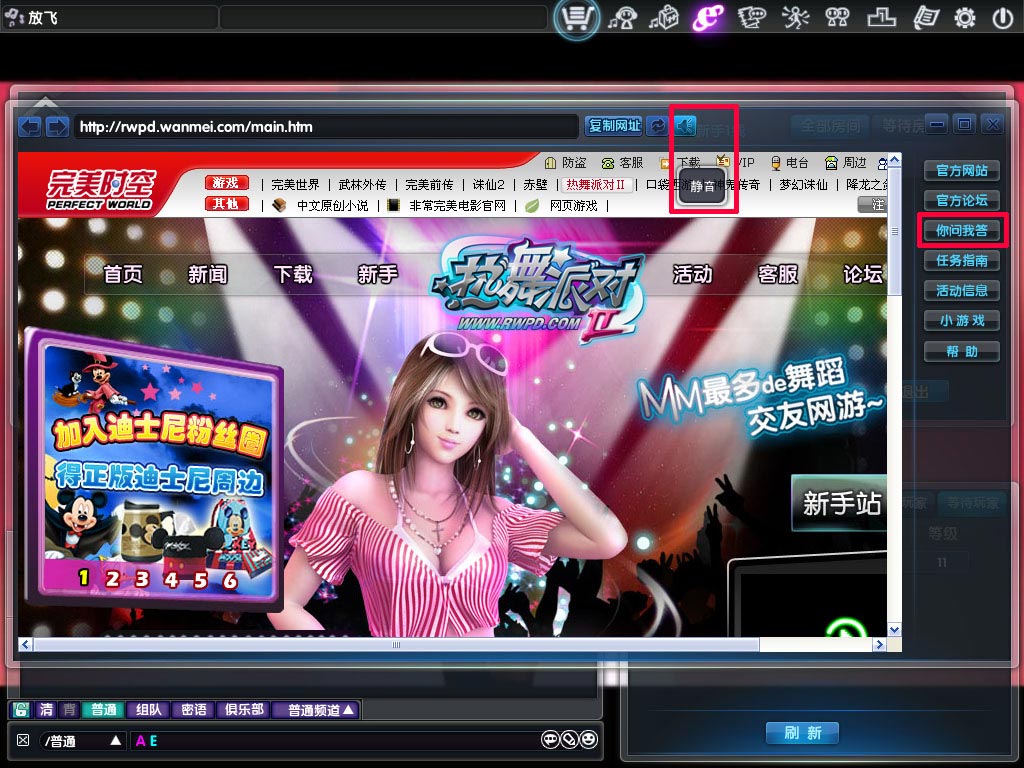
Task: Open the chat notebook icon
Action: [751, 18]
